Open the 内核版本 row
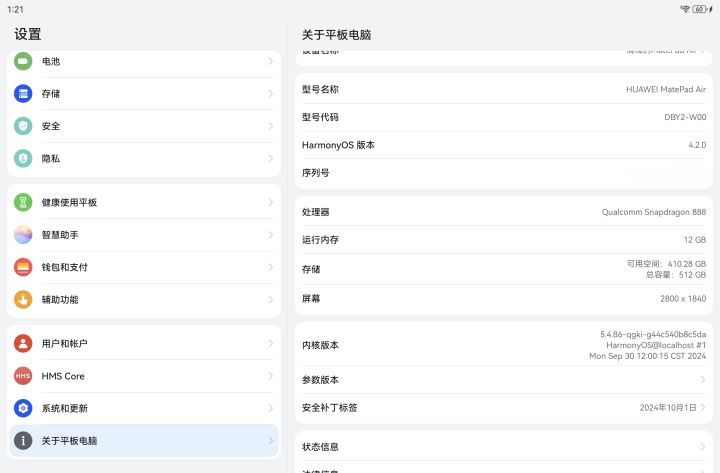Viewport: 720px width, 473px height. 504,345
